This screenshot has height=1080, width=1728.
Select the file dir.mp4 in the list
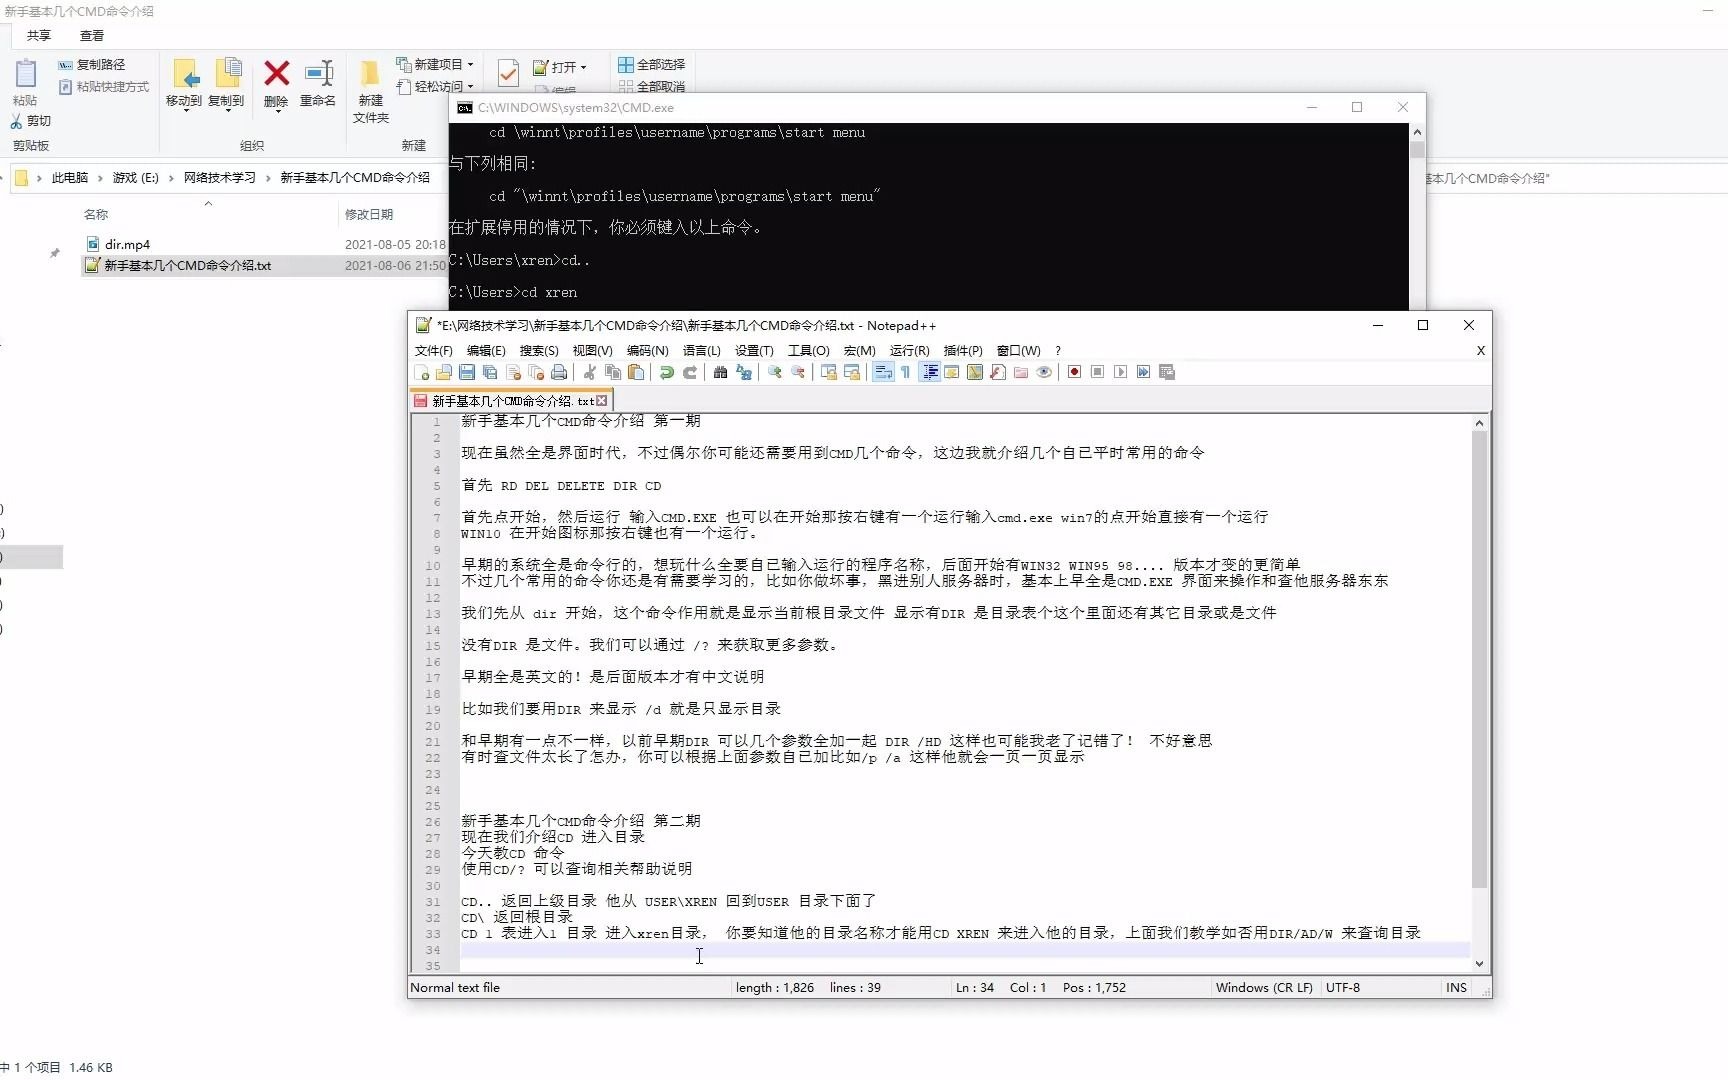tap(128, 243)
